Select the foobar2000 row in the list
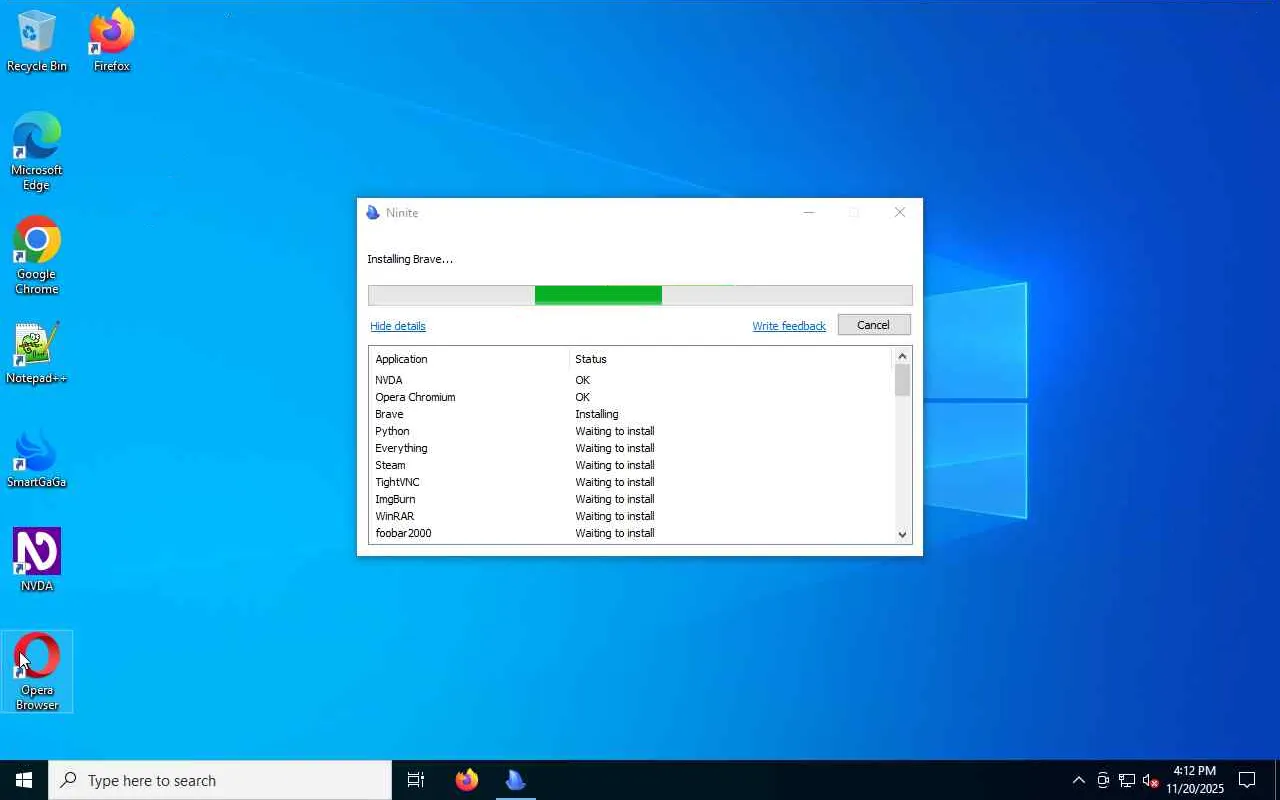The width and height of the screenshot is (1280, 800). [x=632, y=533]
